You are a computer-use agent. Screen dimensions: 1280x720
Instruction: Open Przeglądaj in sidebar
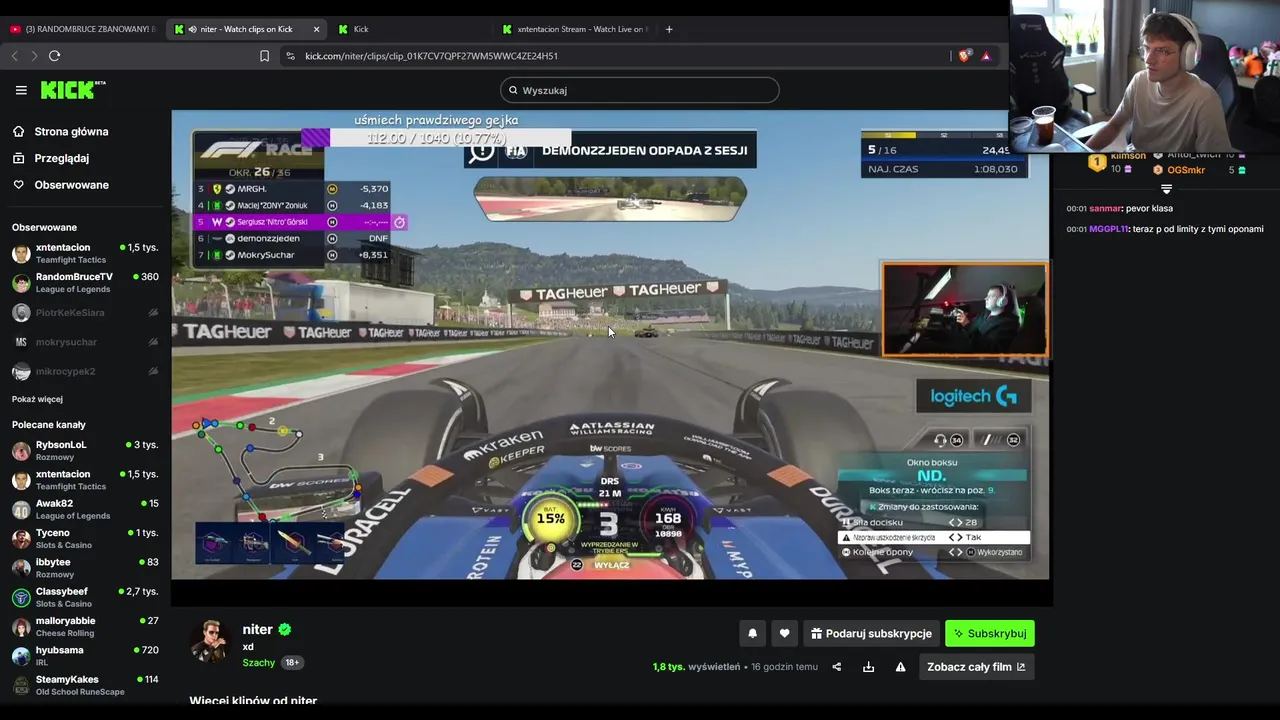[61, 158]
